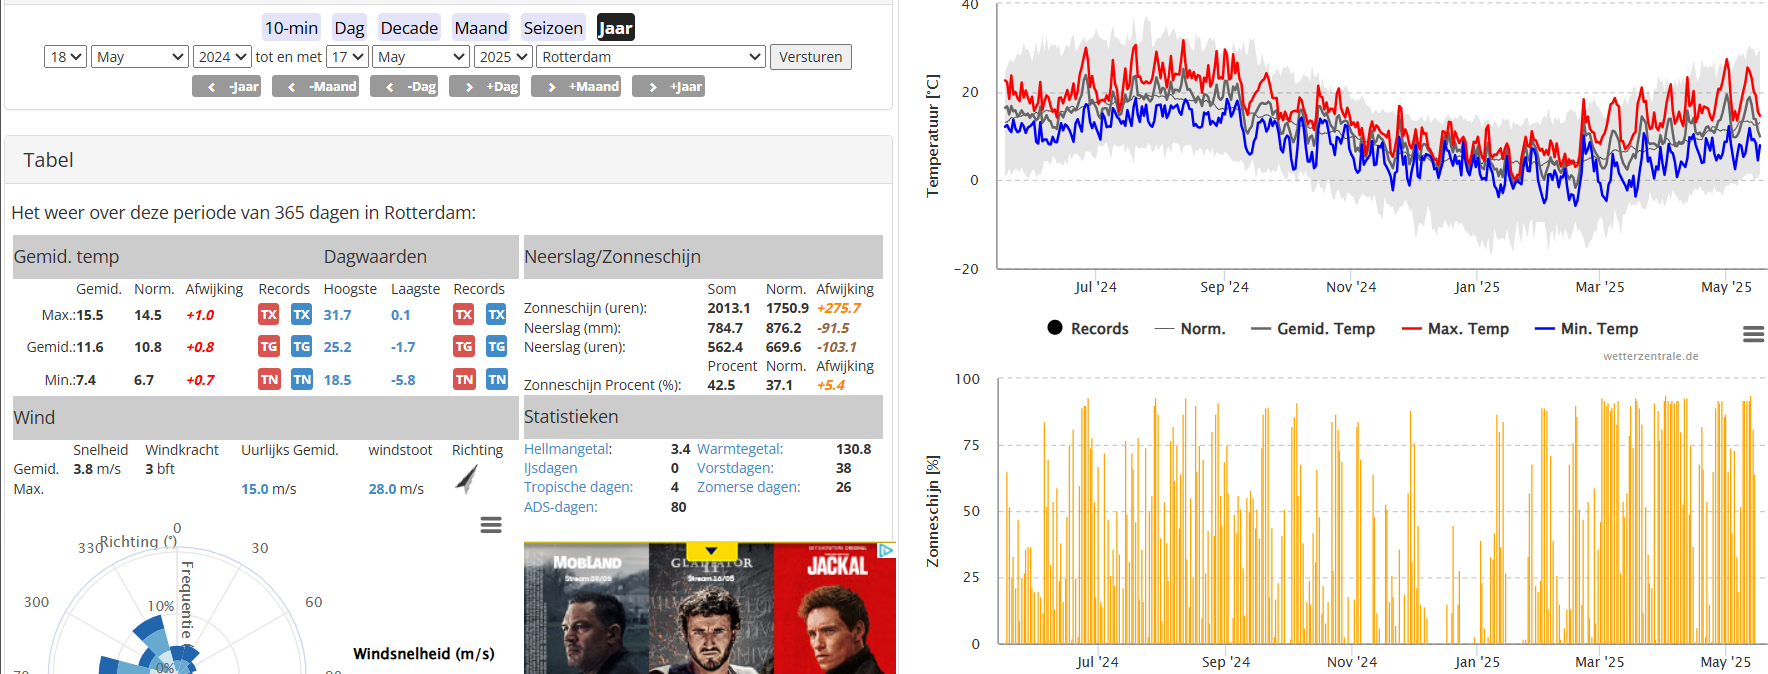Viewport: 1768px width, 674px height.
Task: Click the Gladiator ad thumbnail
Action: [711, 608]
